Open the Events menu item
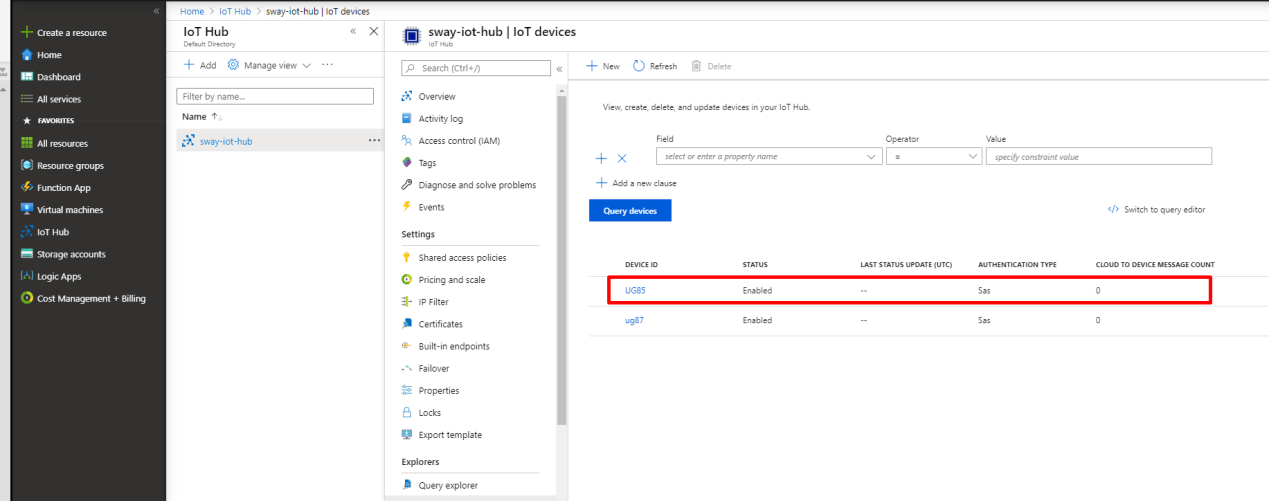This screenshot has height=501, width=1269. (x=431, y=207)
